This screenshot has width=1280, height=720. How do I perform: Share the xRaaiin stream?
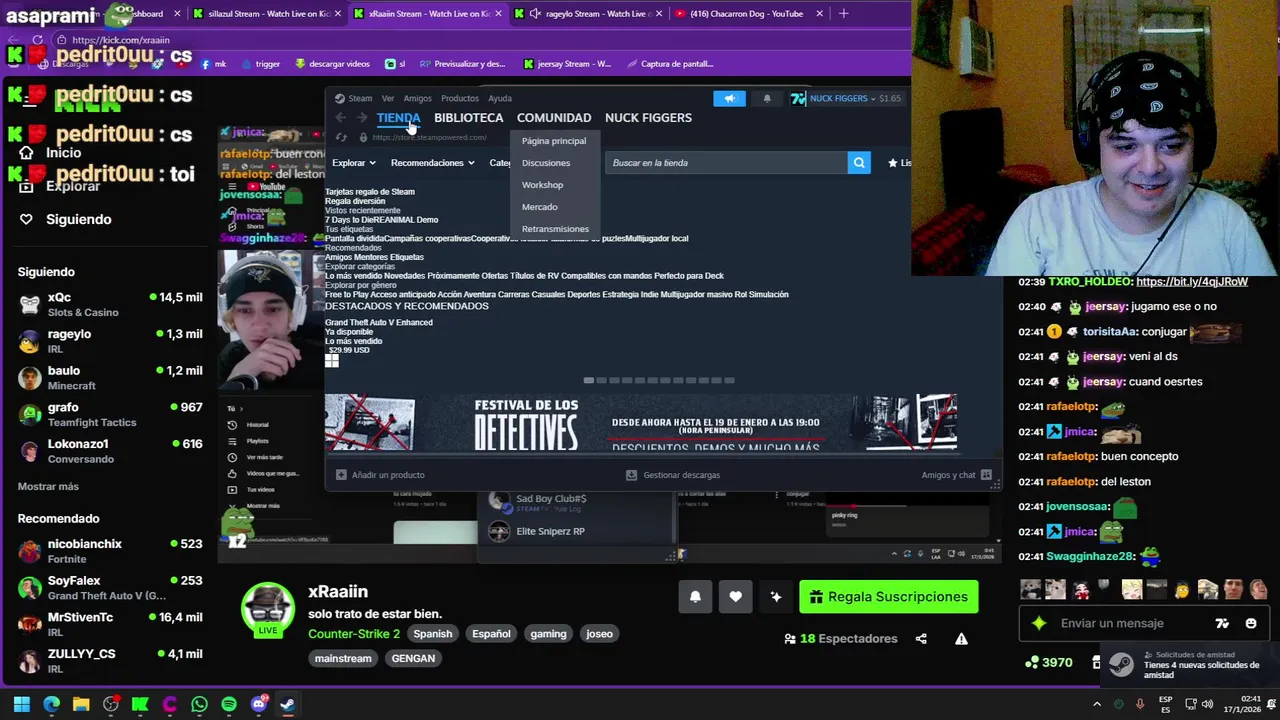pyautogui.click(x=921, y=639)
